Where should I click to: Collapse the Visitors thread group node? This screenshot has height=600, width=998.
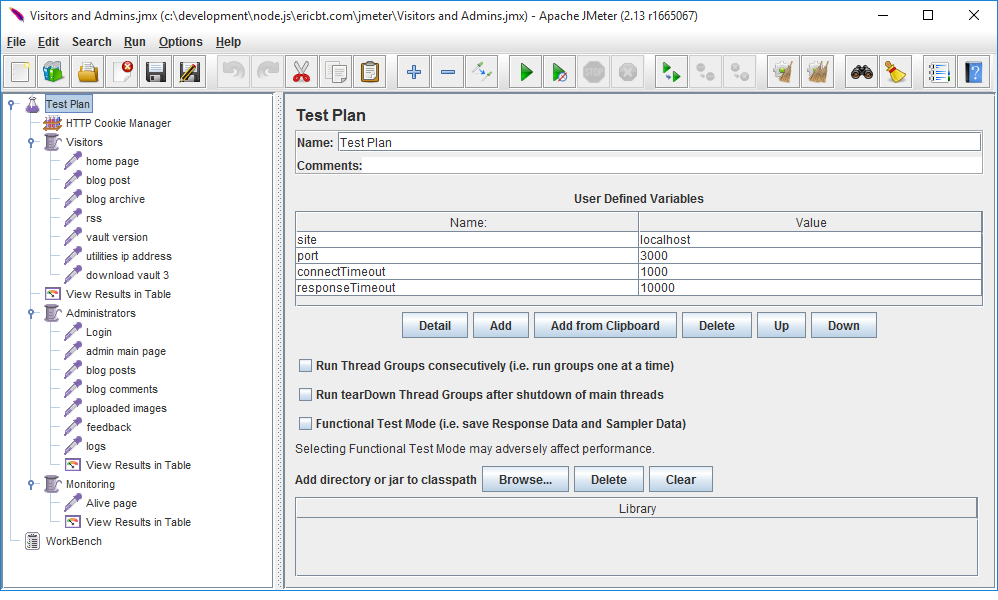click(31, 143)
